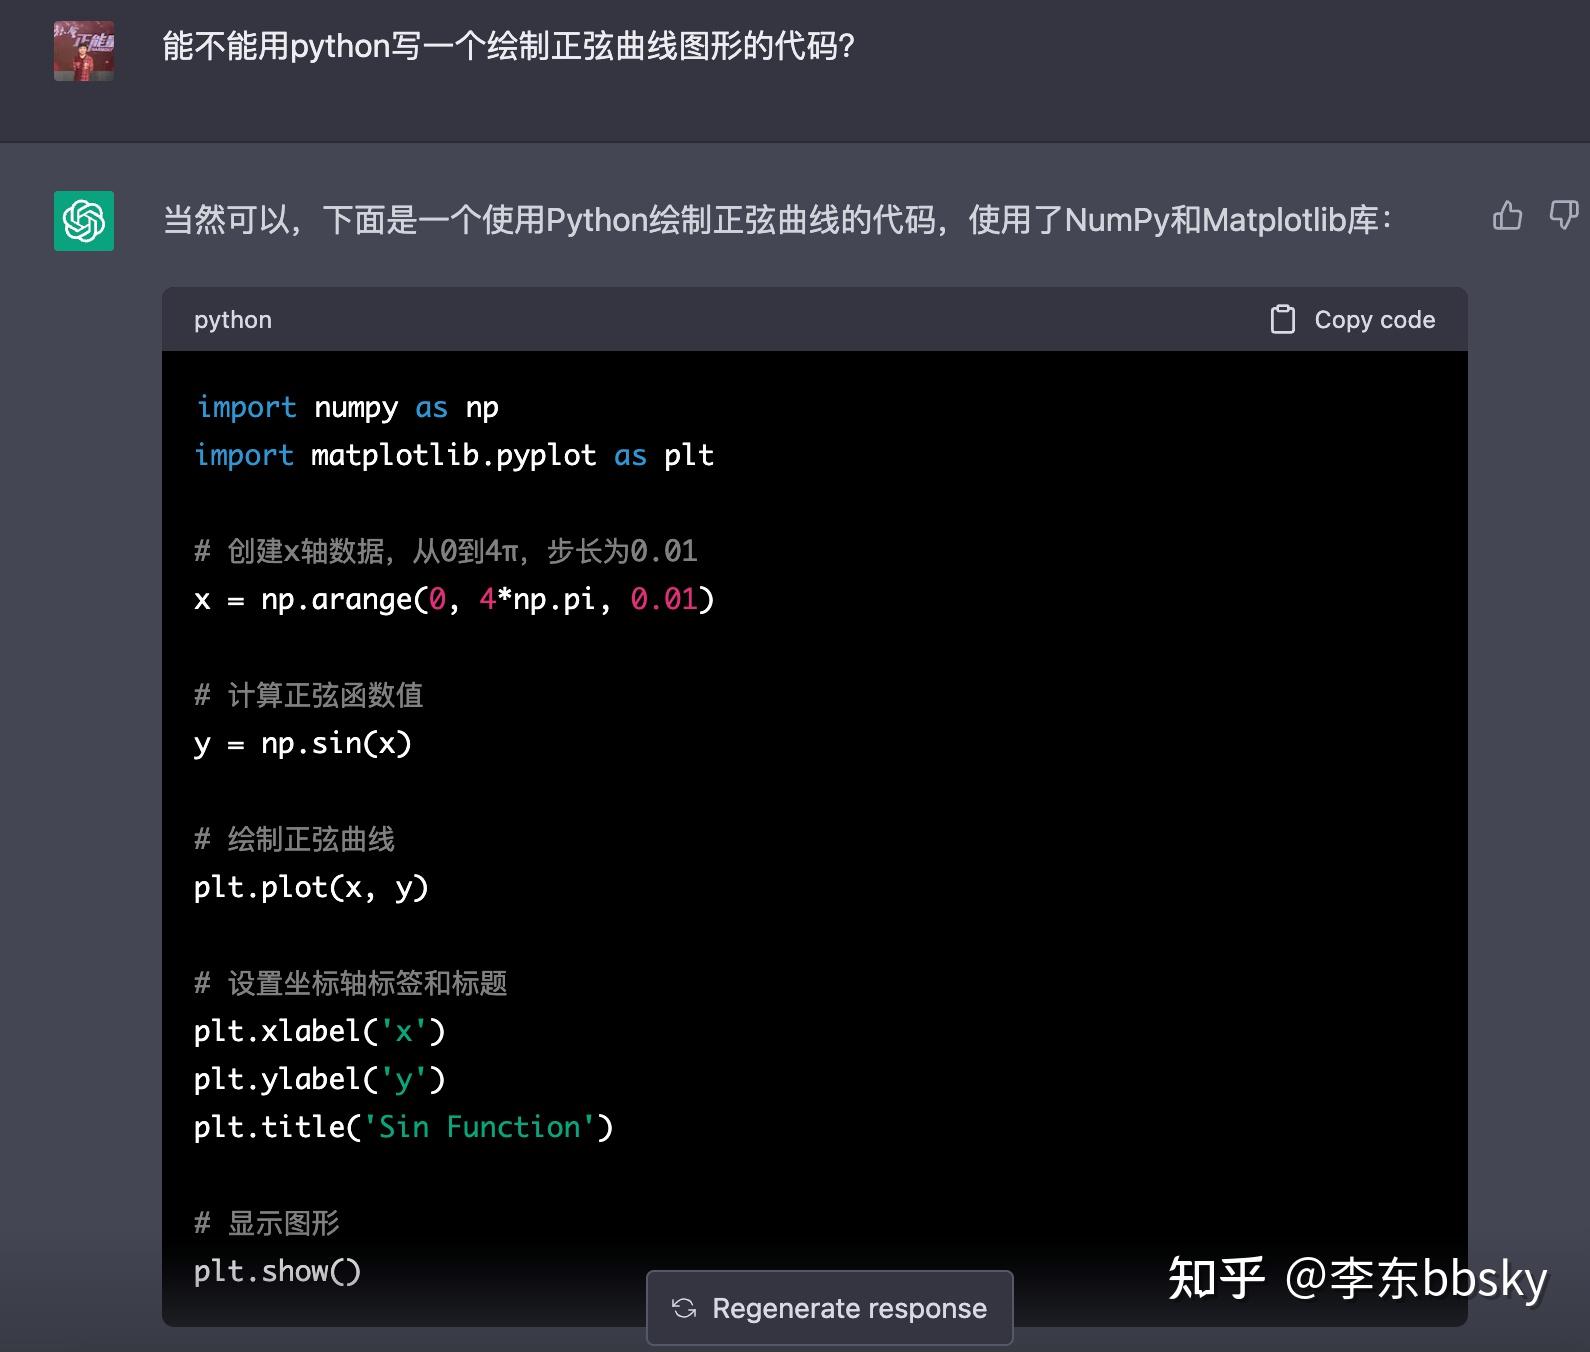
Task: Click the line 'import matplotlib.pyplot as plt'
Action: tap(454, 455)
